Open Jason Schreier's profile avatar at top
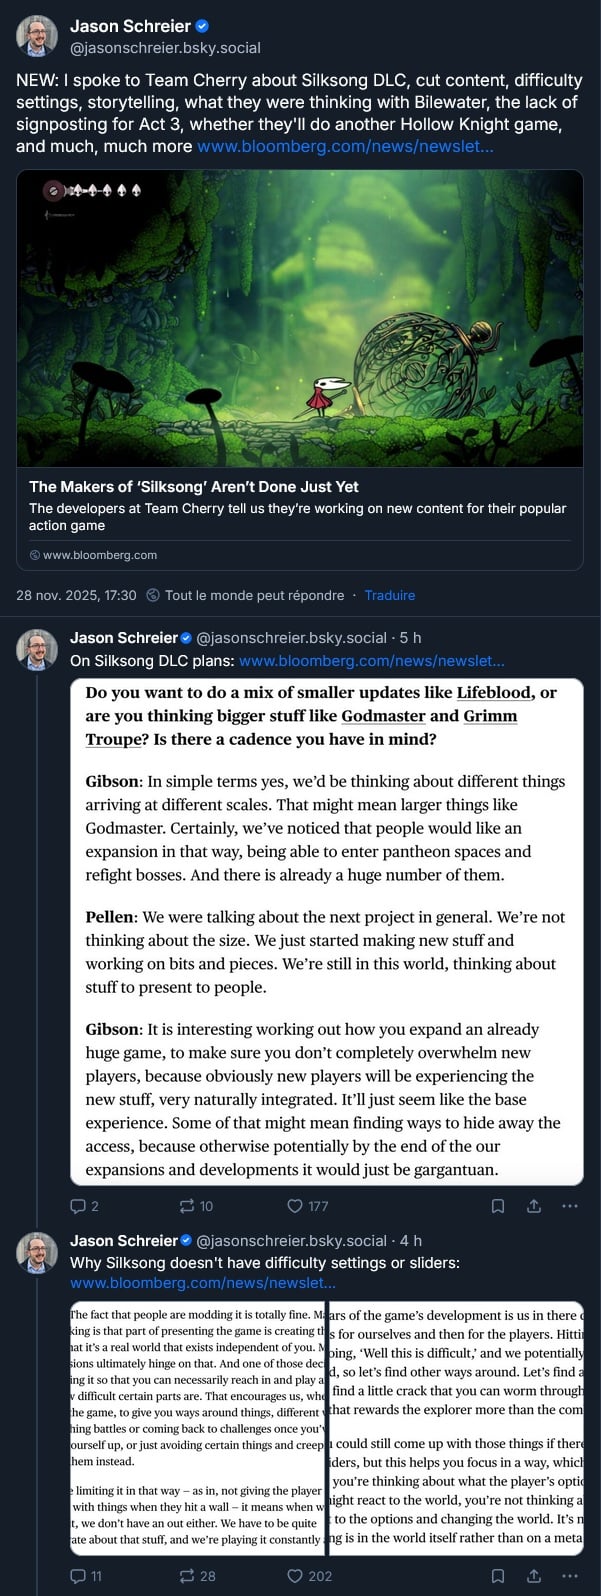The width and height of the screenshot is (601, 1596). coord(37,36)
